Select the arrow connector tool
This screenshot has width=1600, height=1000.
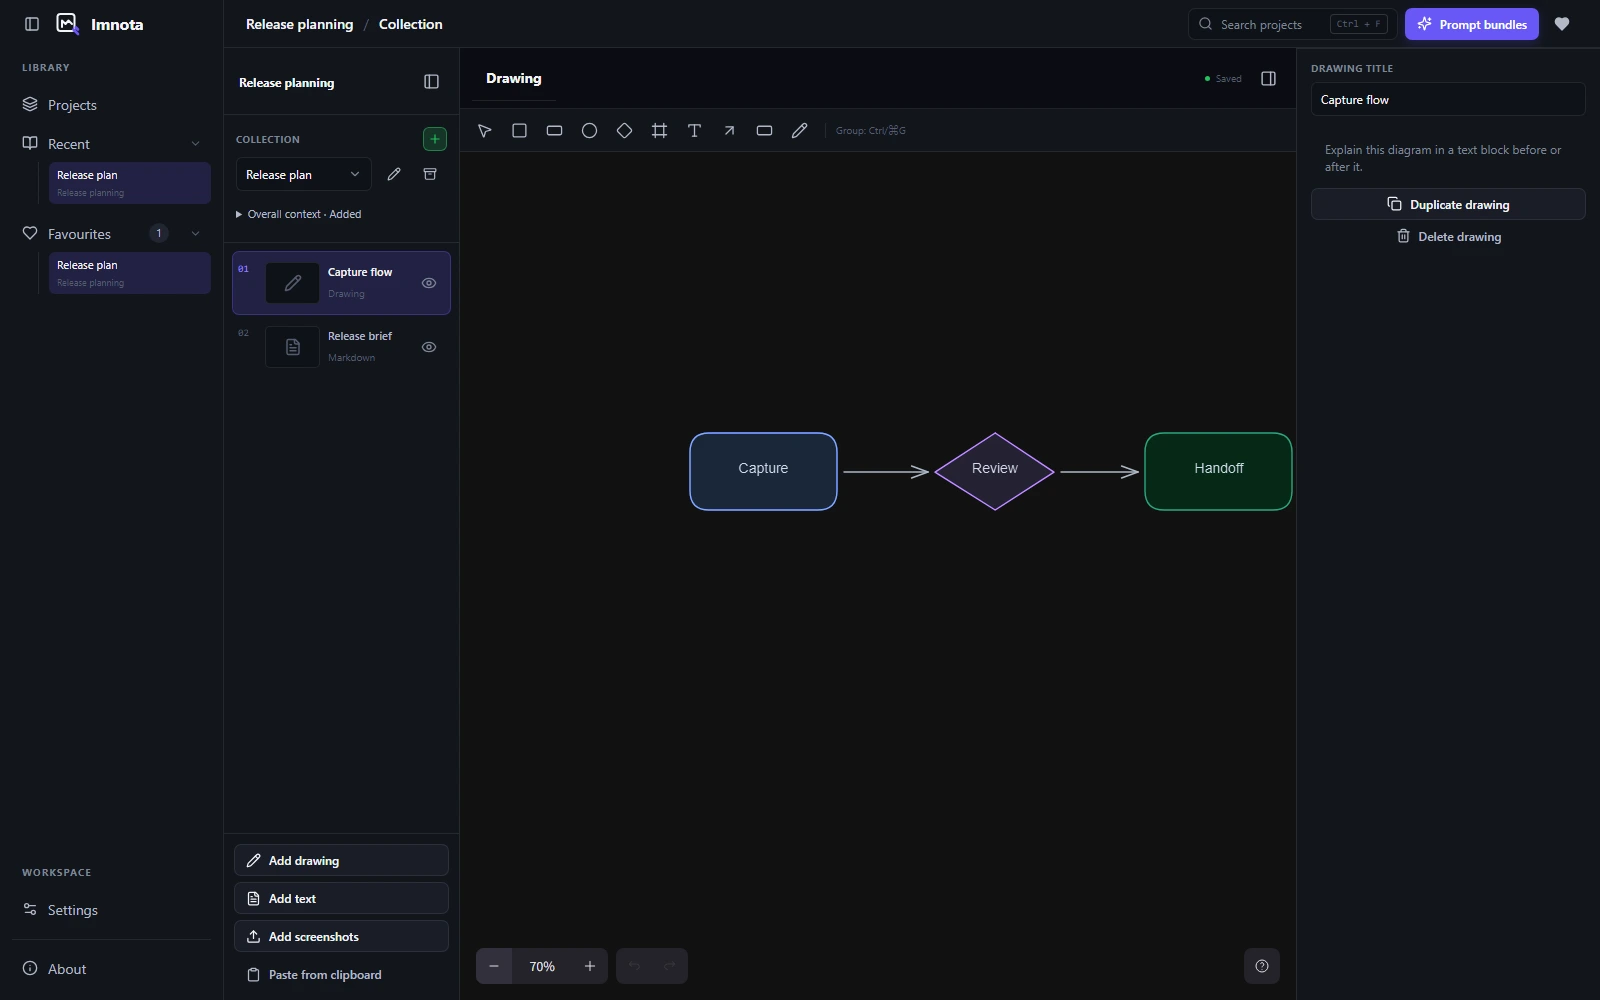[x=729, y=131]
